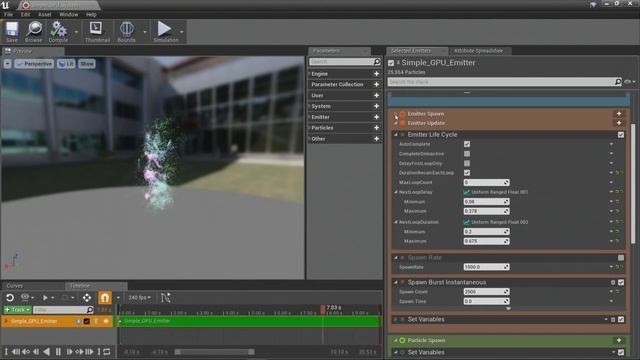
Task: Toggle the AutoComplete checkbox
Action: (467, 144)
